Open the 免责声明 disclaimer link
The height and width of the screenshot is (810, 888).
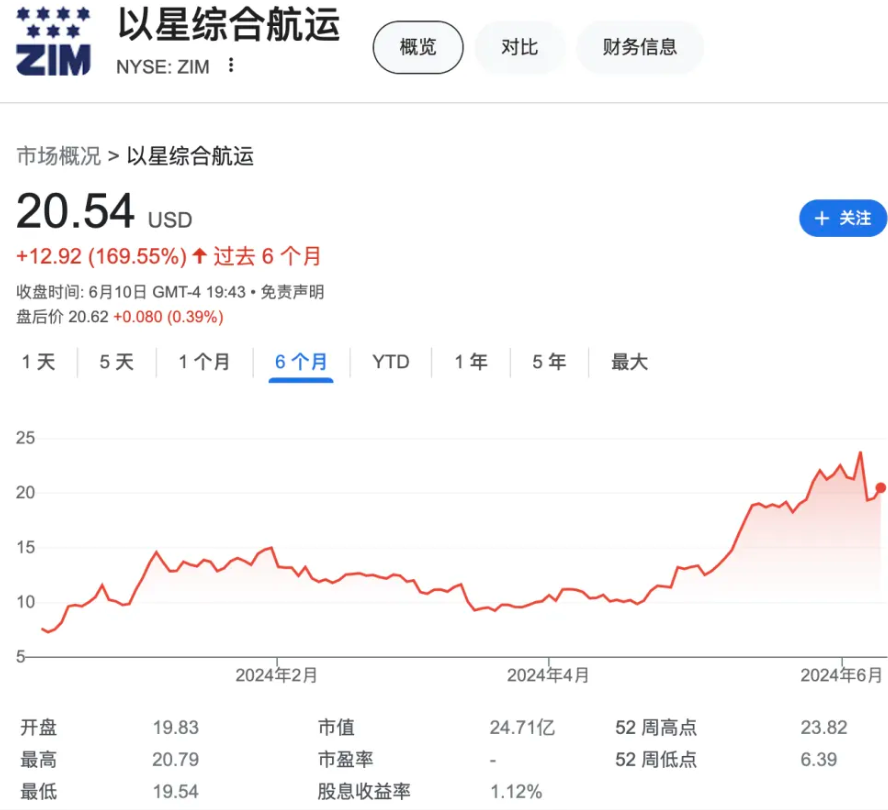[x=292, y=292]
